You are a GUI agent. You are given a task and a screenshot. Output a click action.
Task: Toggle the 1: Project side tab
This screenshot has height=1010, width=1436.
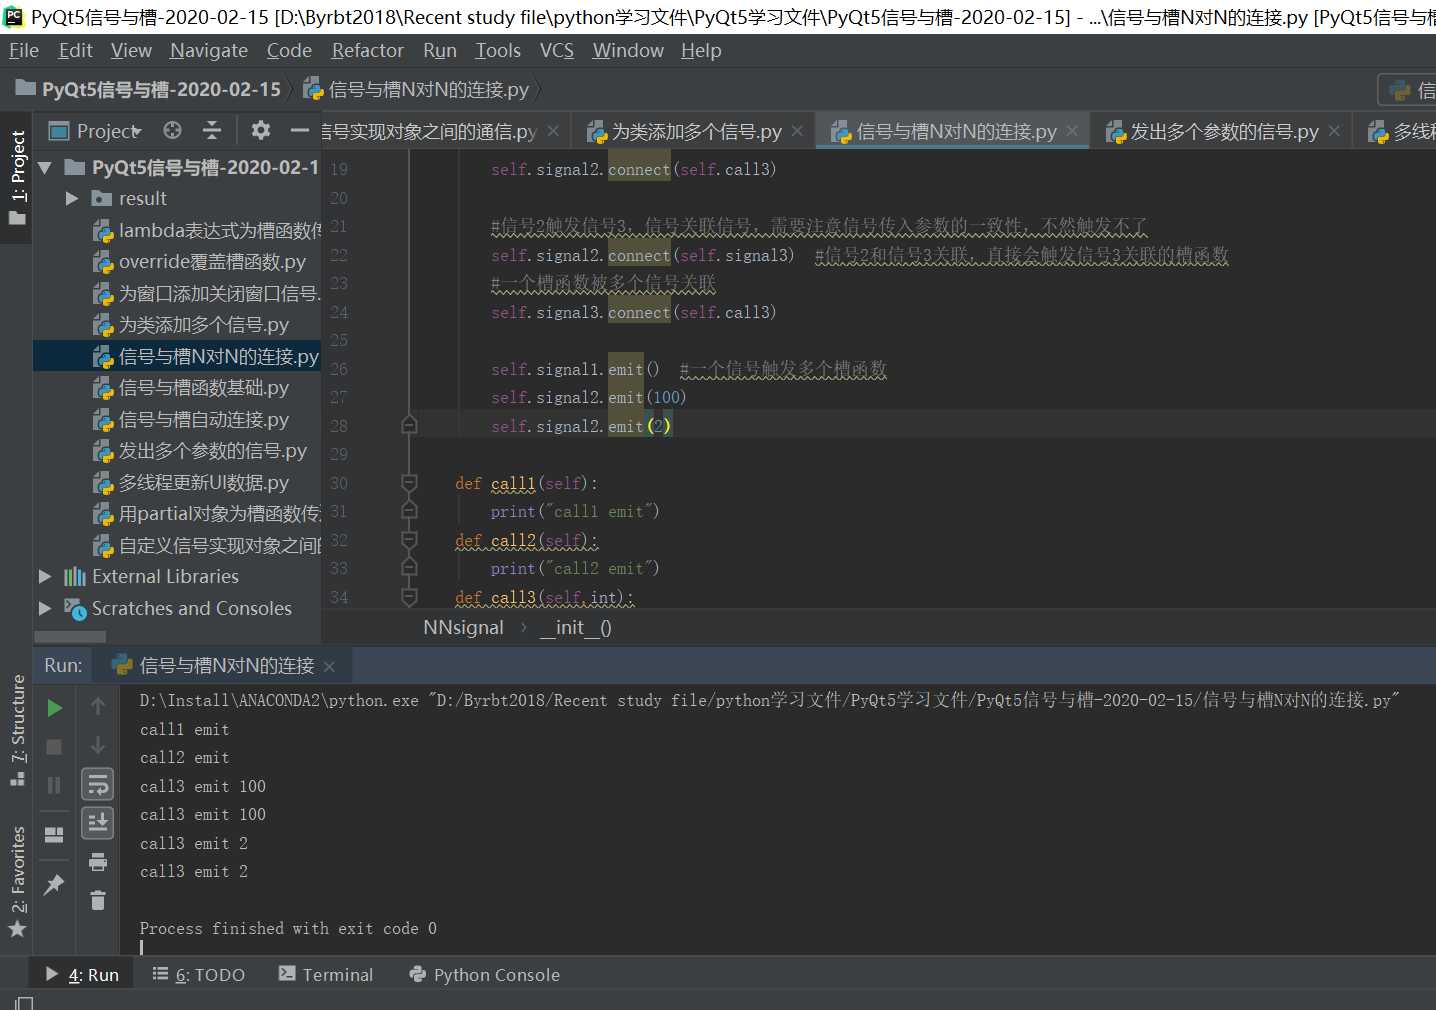[18, 177]
